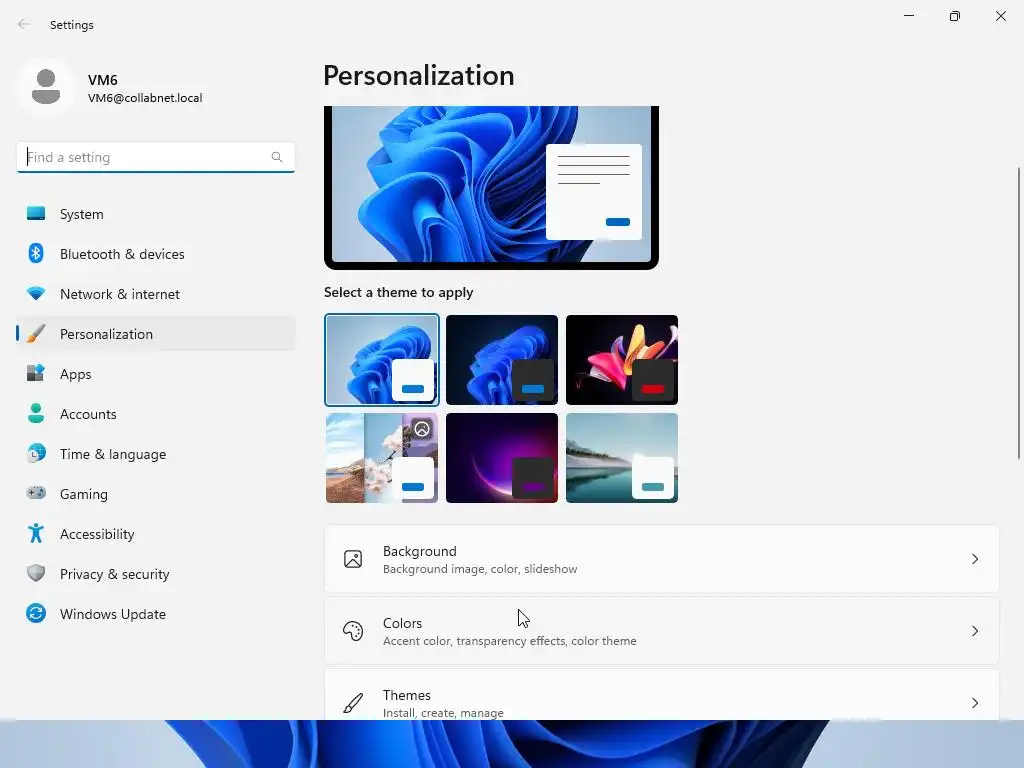Click the Apps icon in sidebar

(36, 374)
